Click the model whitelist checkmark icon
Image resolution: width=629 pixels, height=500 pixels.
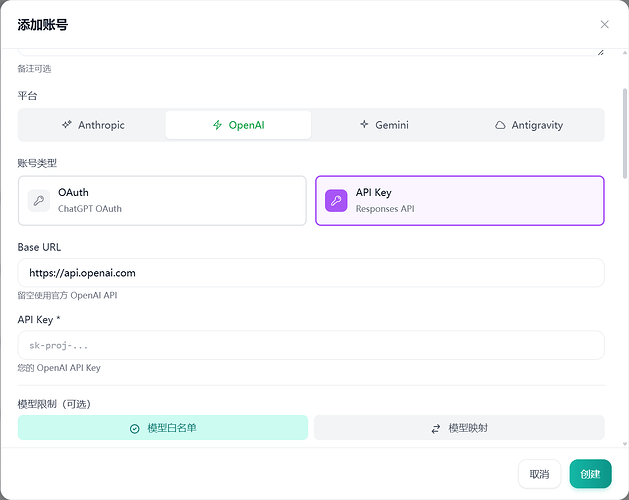pos(134,429)
